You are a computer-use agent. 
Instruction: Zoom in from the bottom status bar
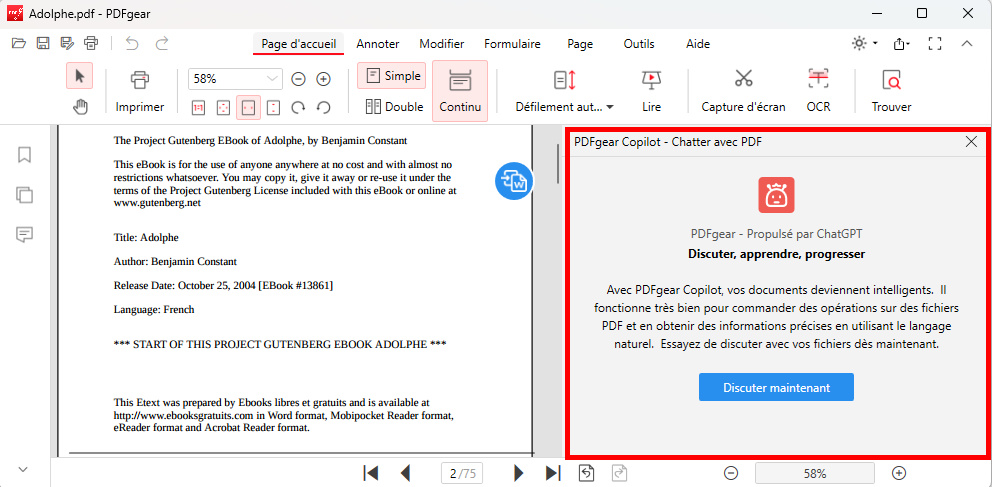[x=899, y=472]
